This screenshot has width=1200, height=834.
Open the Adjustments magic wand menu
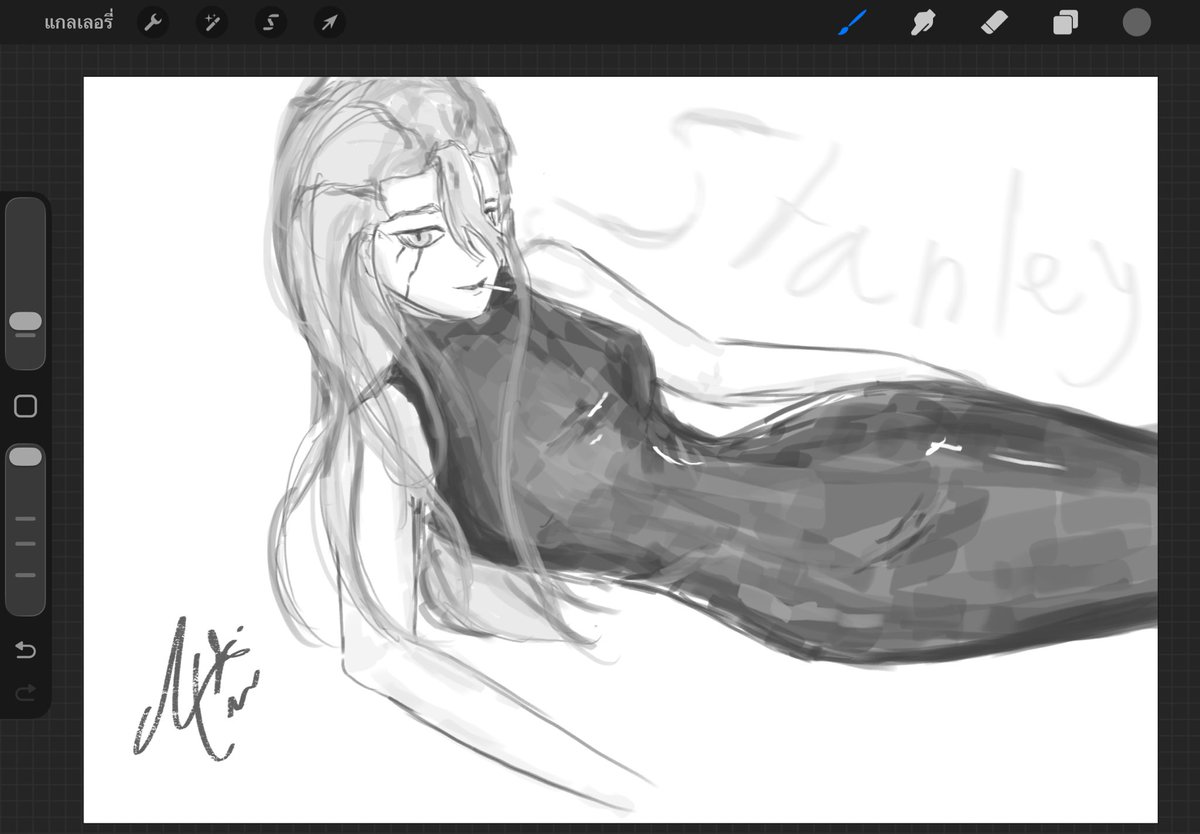click(x=212, y=22)
